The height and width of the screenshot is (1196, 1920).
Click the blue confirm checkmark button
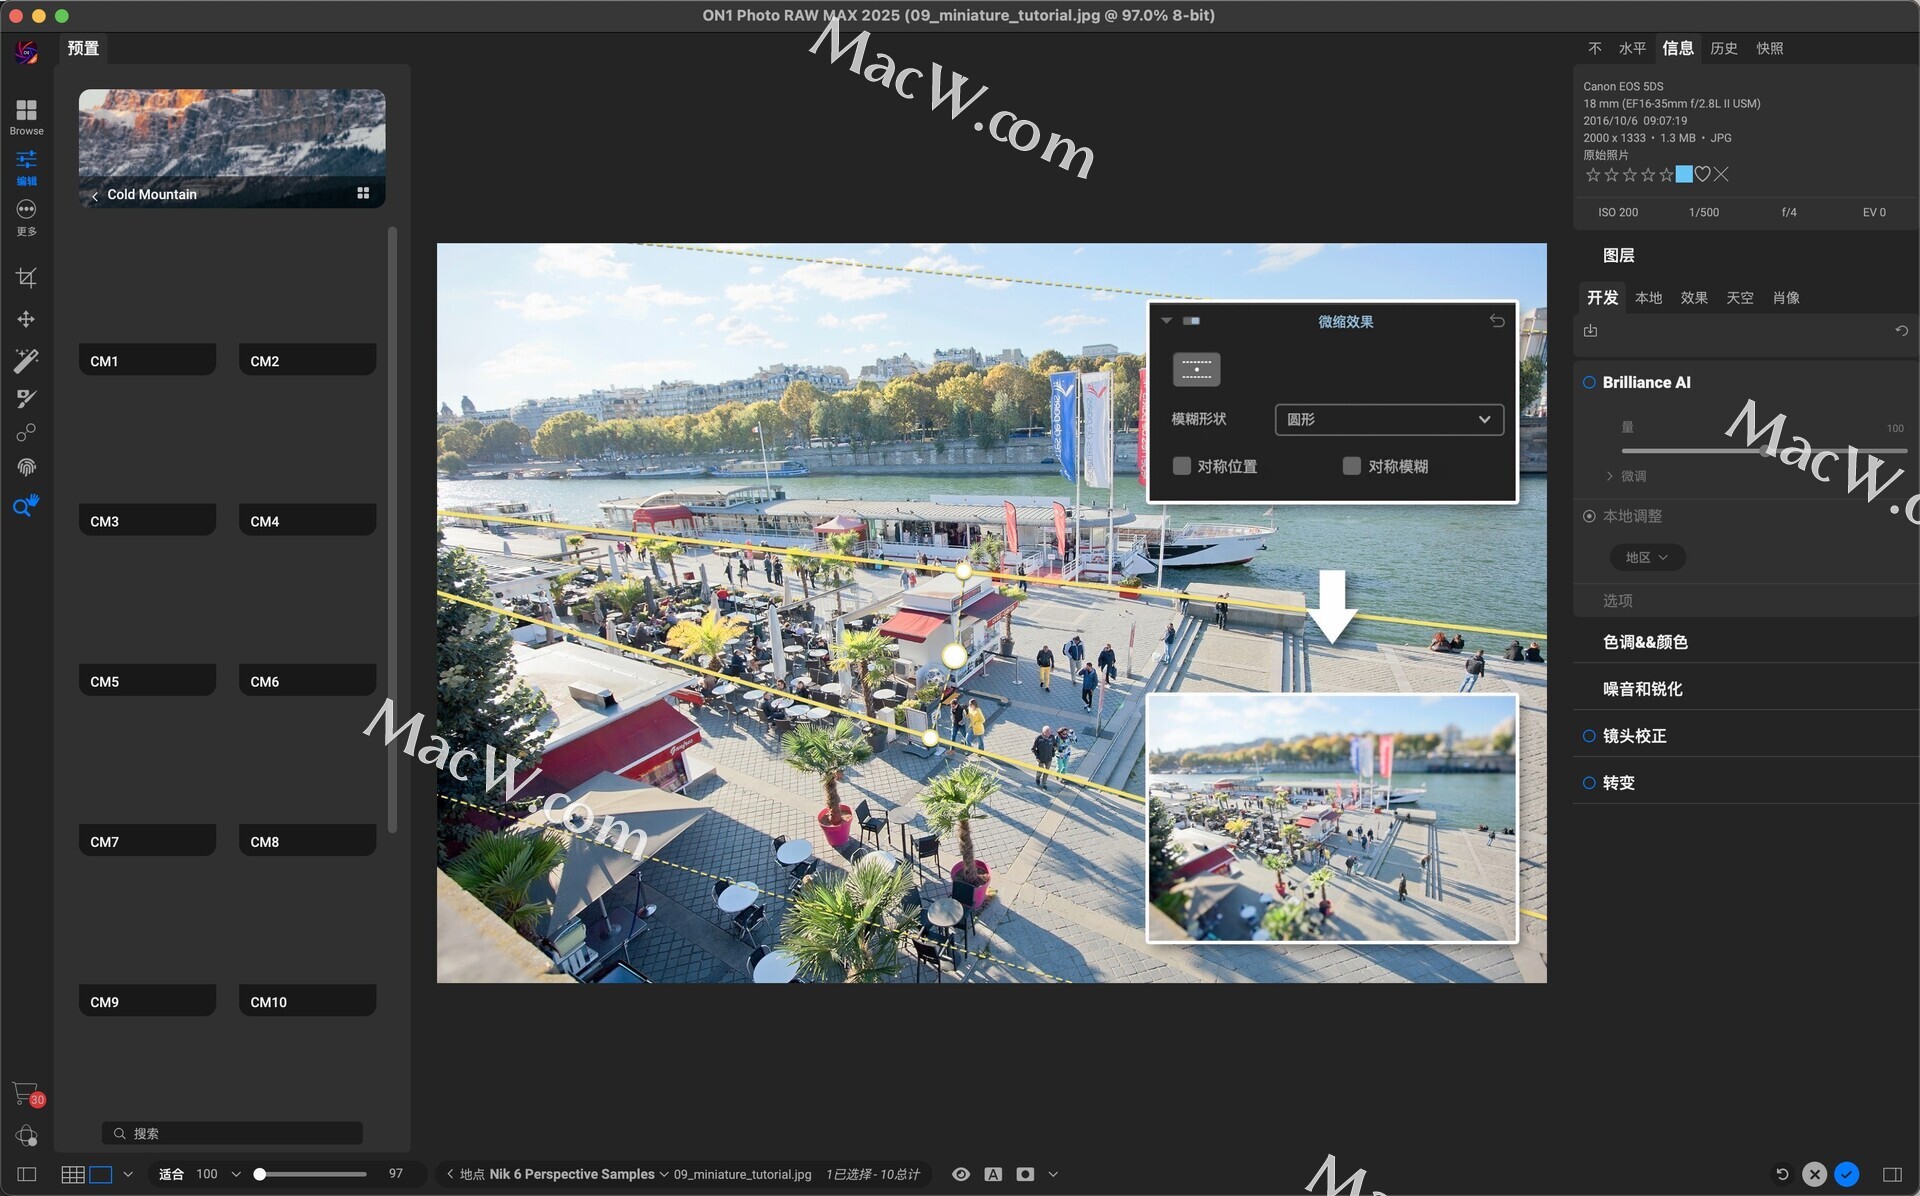click(x=1847, y=1174)
